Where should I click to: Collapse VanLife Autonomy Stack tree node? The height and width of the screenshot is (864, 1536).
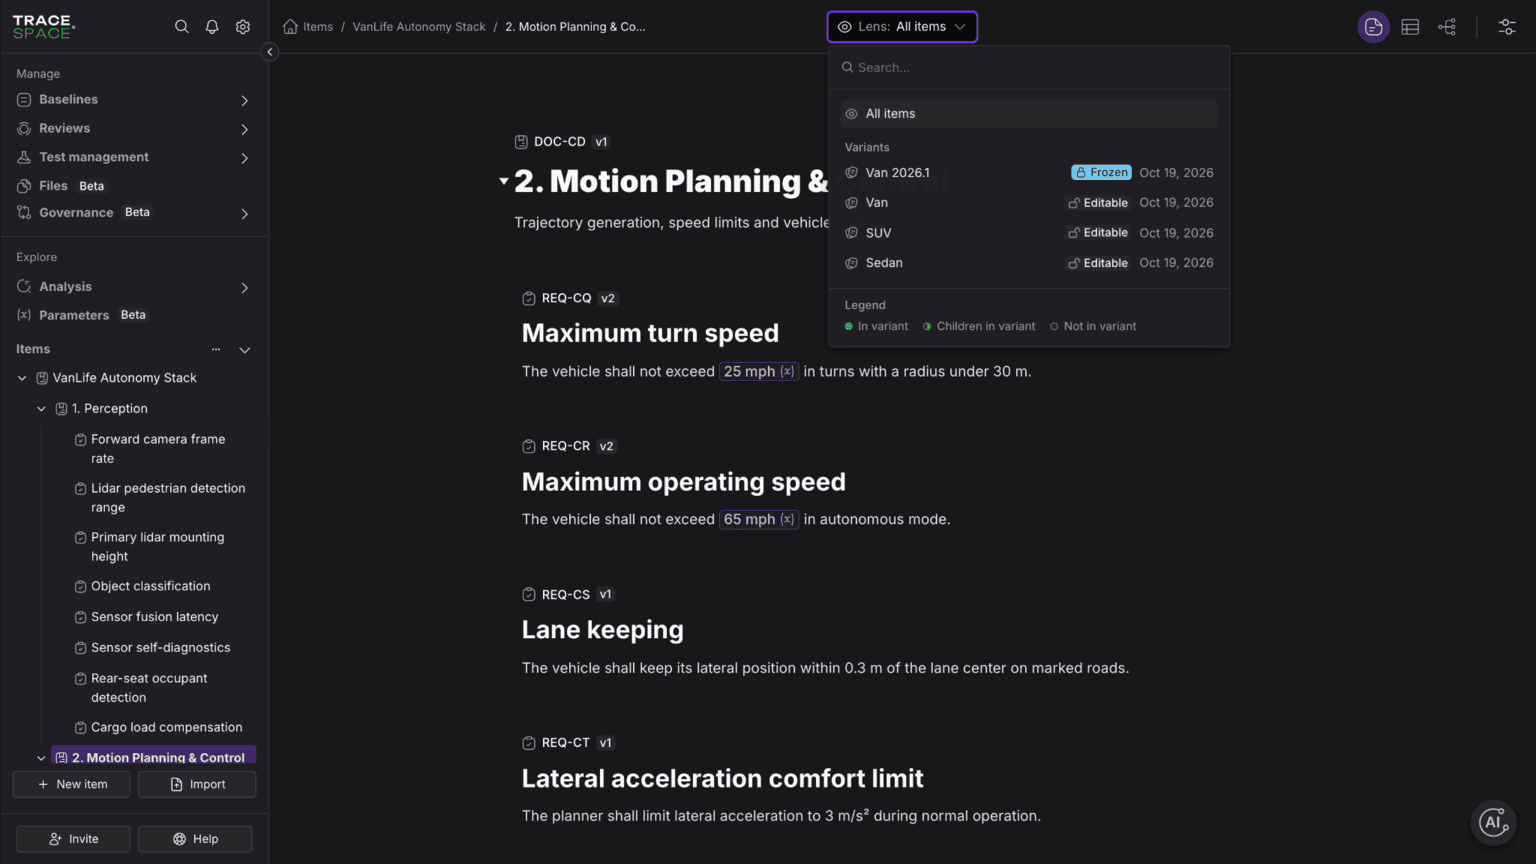pyautogui.click(x=22, y=378)
